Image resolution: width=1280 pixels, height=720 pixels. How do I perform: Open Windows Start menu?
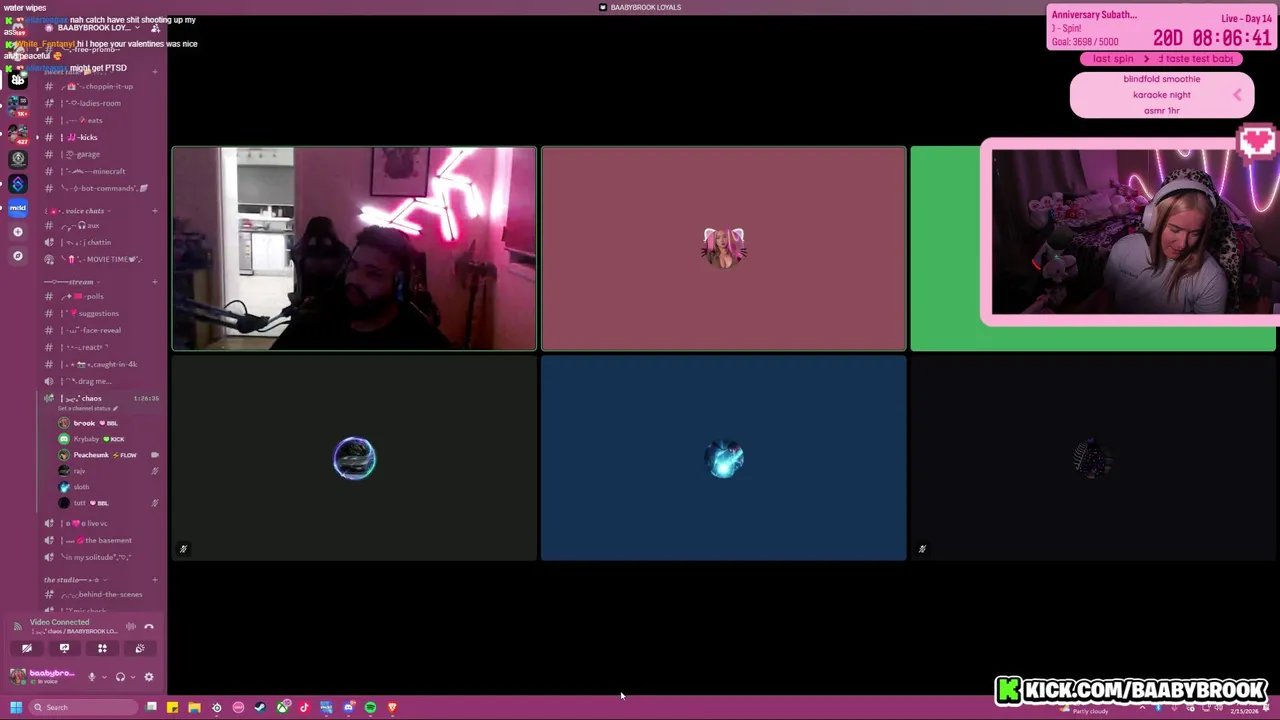click(x=15, y=708)
